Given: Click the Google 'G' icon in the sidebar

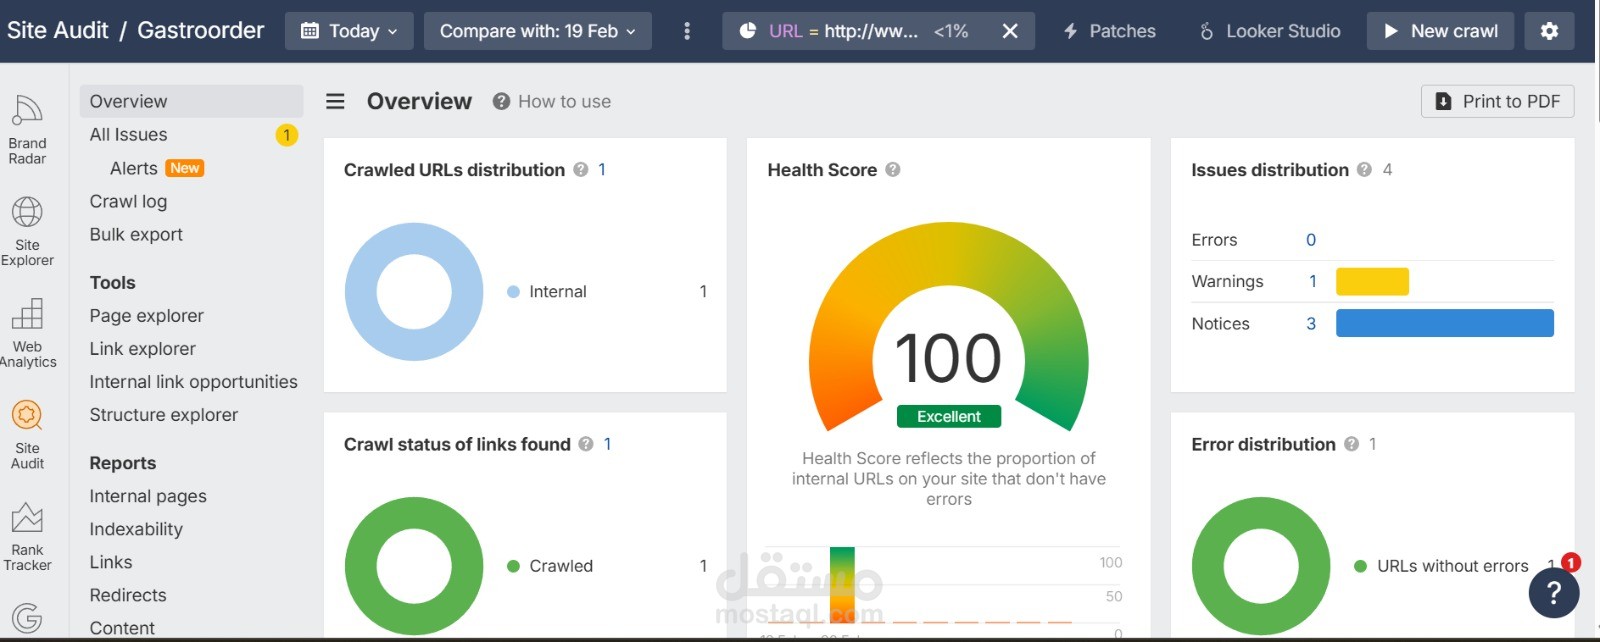Looking at the screenshot, I should [27, 618].
